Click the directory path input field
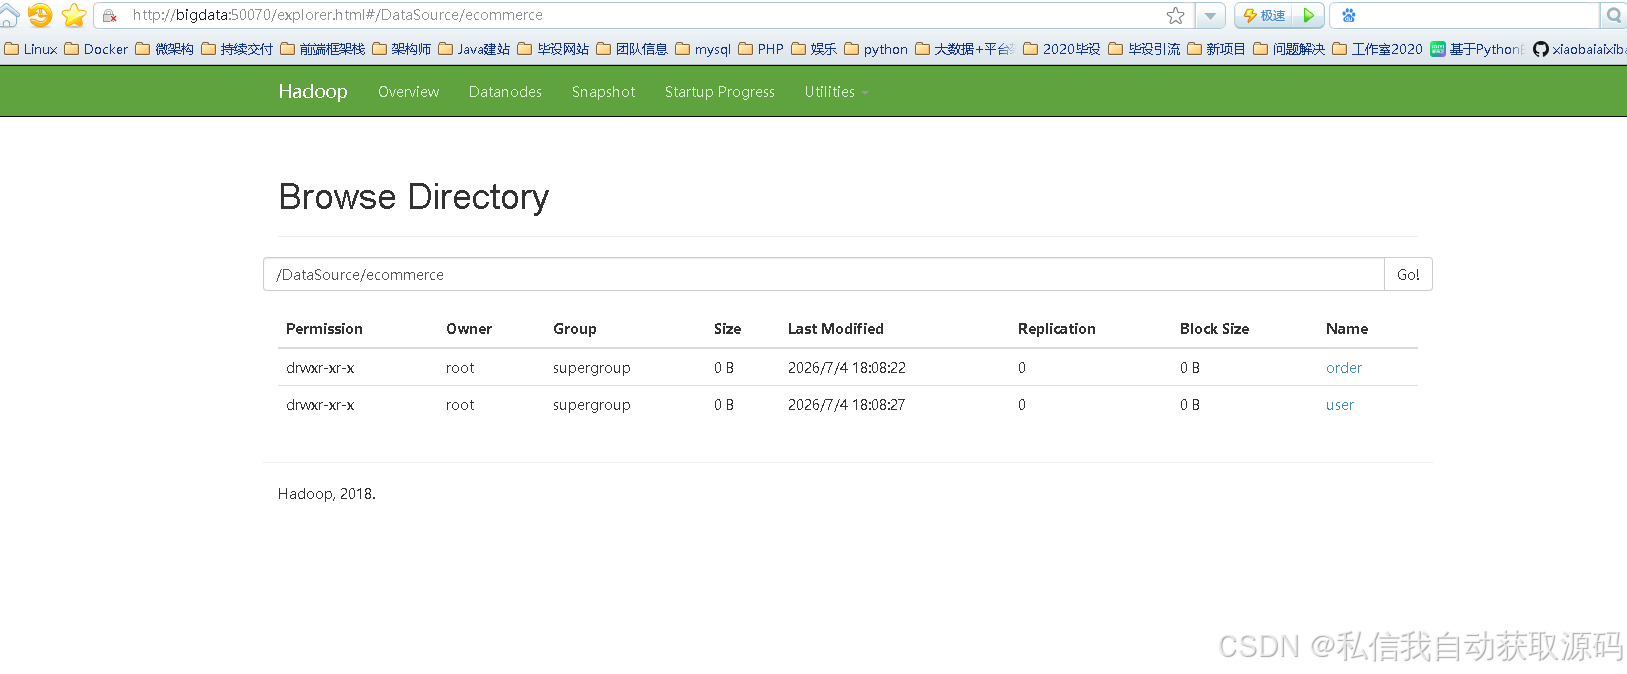Screen dimensions: 1627x674 click(824, 274)
